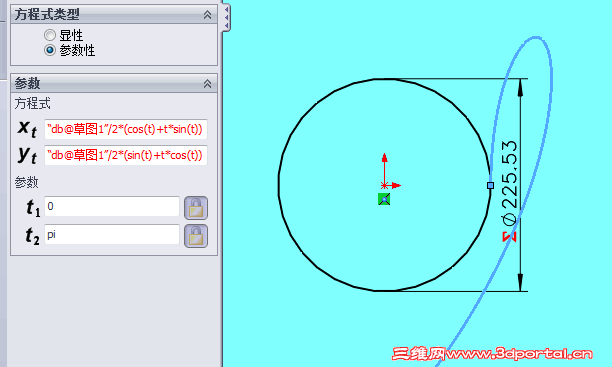
Task: Toggle the lock icon beside t1
Action: point(196,208)
